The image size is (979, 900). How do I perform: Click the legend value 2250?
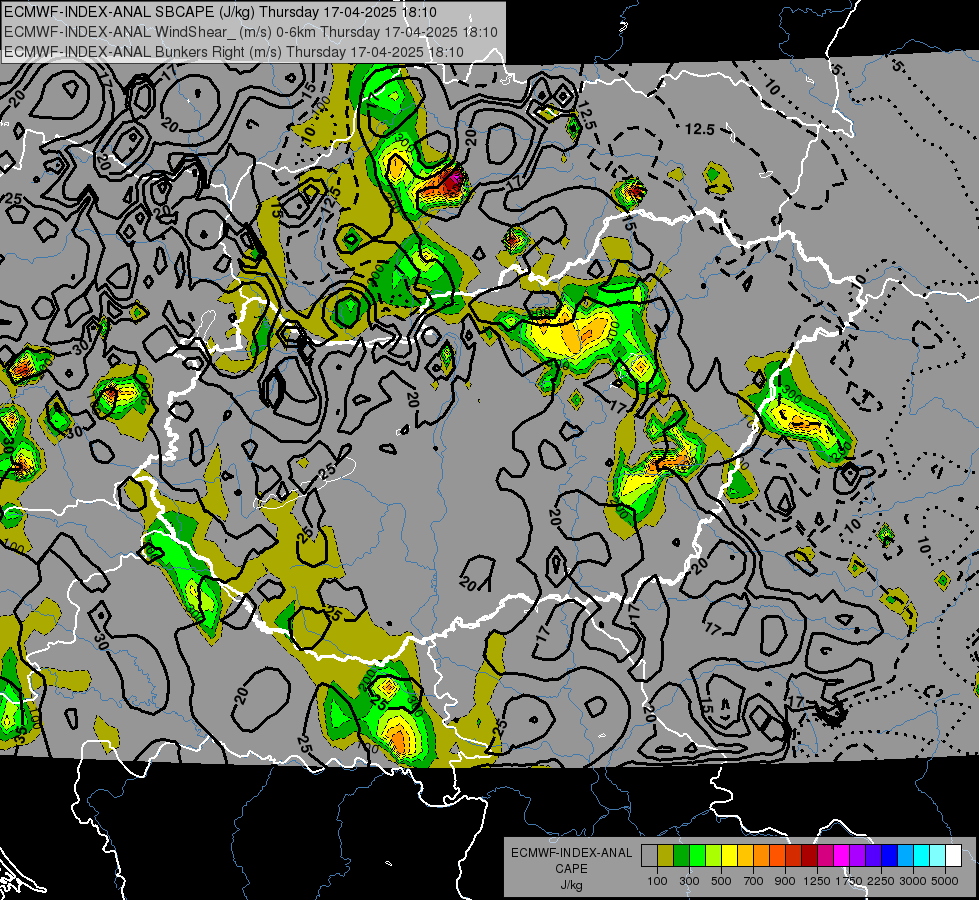coord(881,881)
